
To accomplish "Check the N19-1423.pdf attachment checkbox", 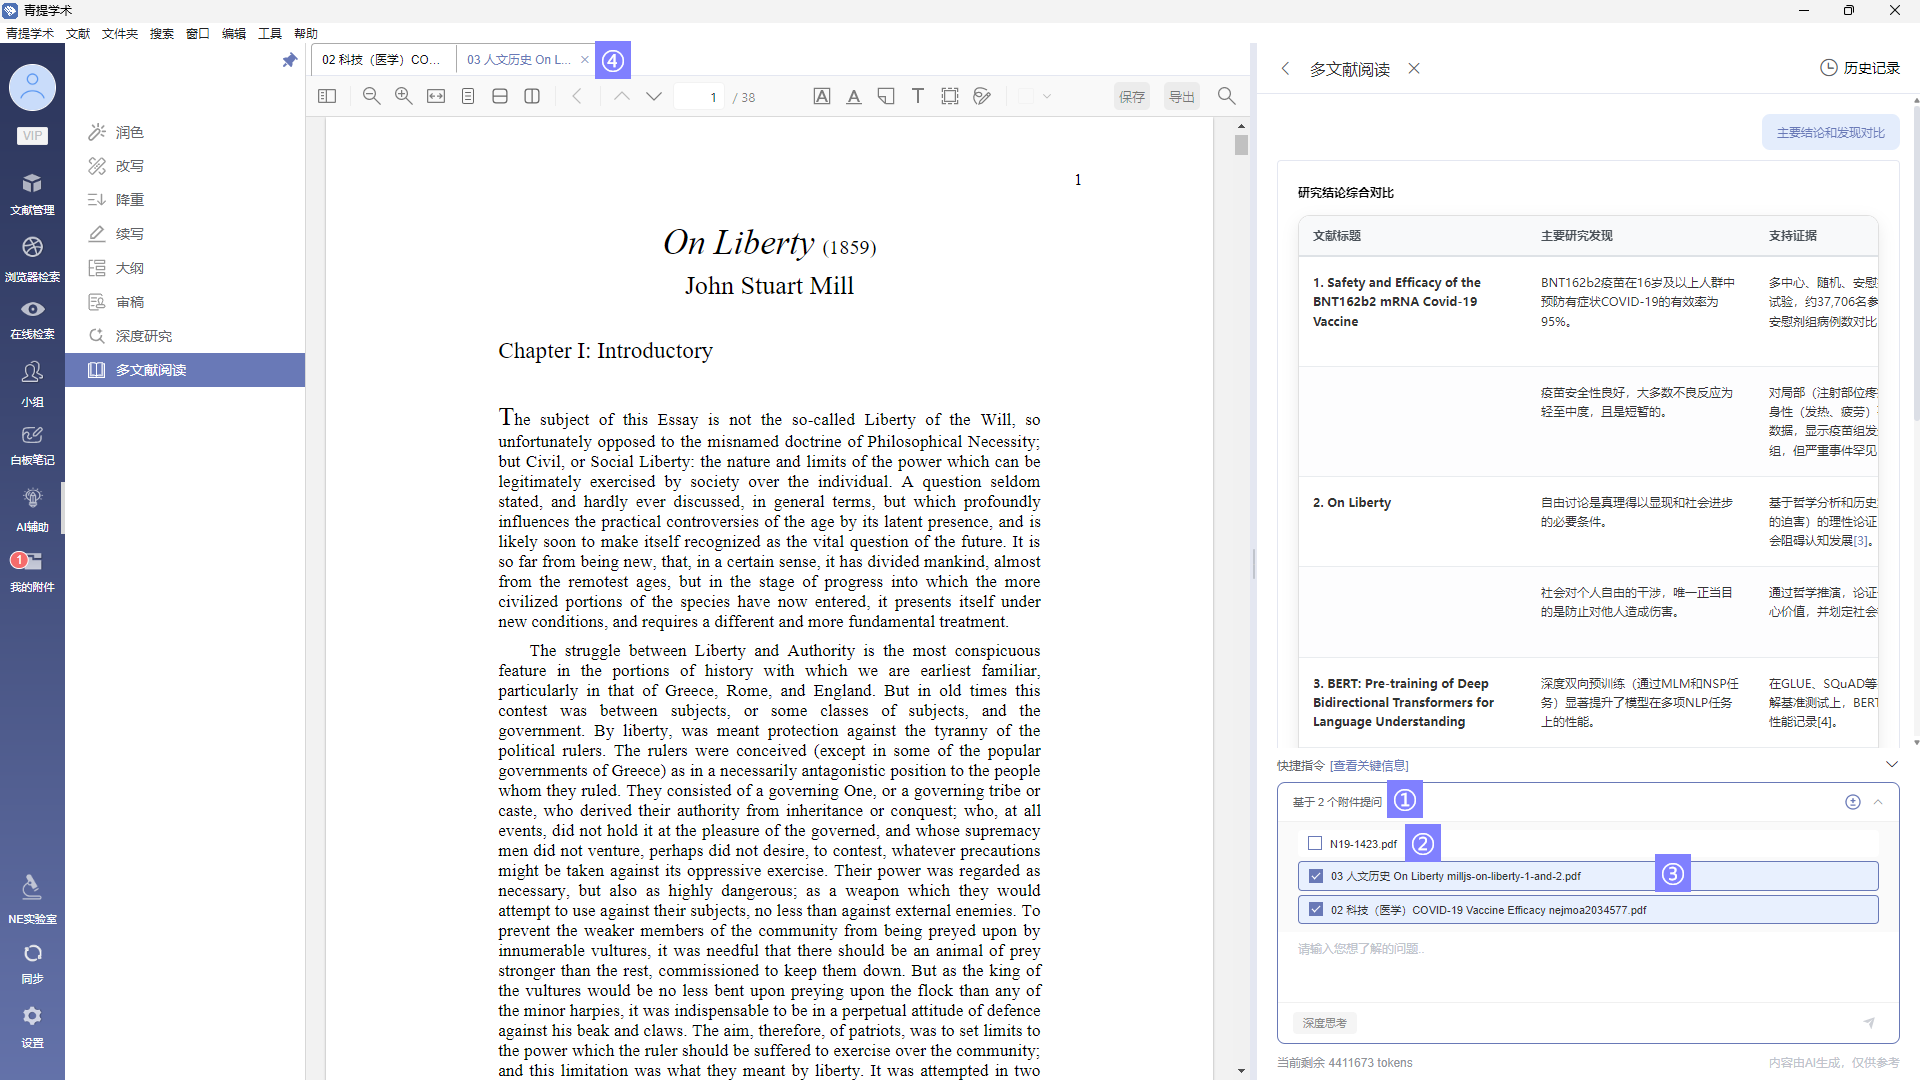I will (1315, 843).
